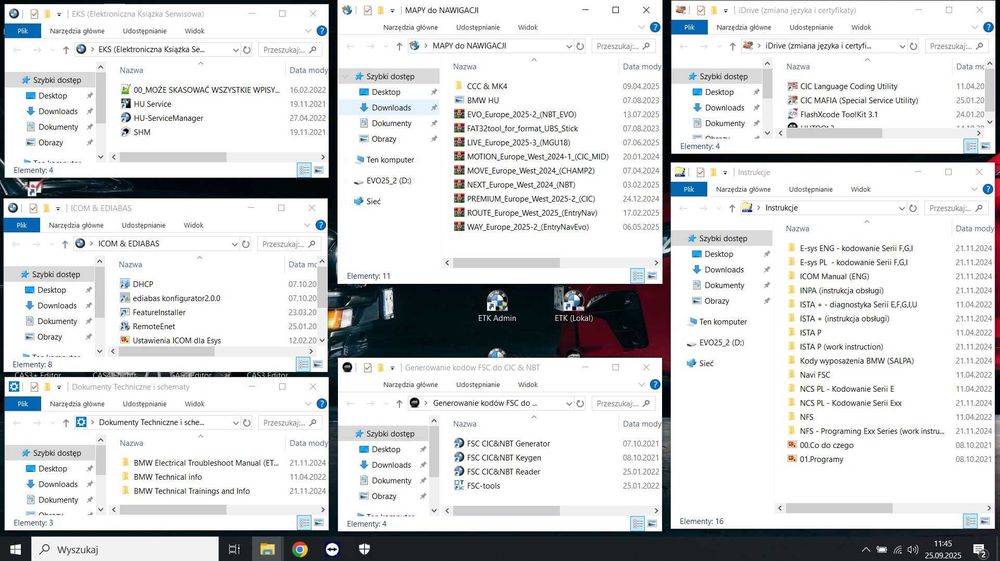
Task: Open Widok tab in iDrive window
Action: (x=861, y=27)
